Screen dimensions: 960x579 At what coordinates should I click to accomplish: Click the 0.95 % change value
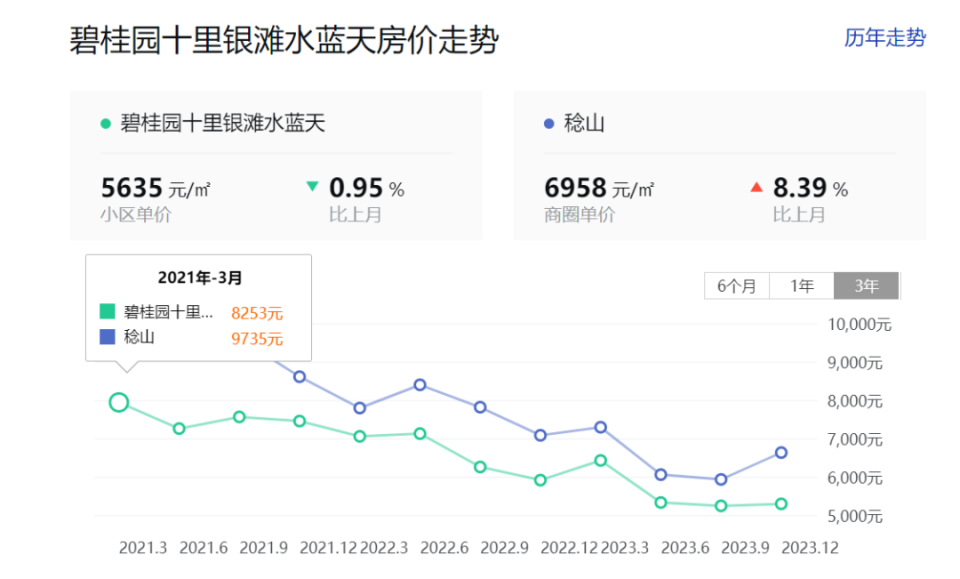[367, 188]
